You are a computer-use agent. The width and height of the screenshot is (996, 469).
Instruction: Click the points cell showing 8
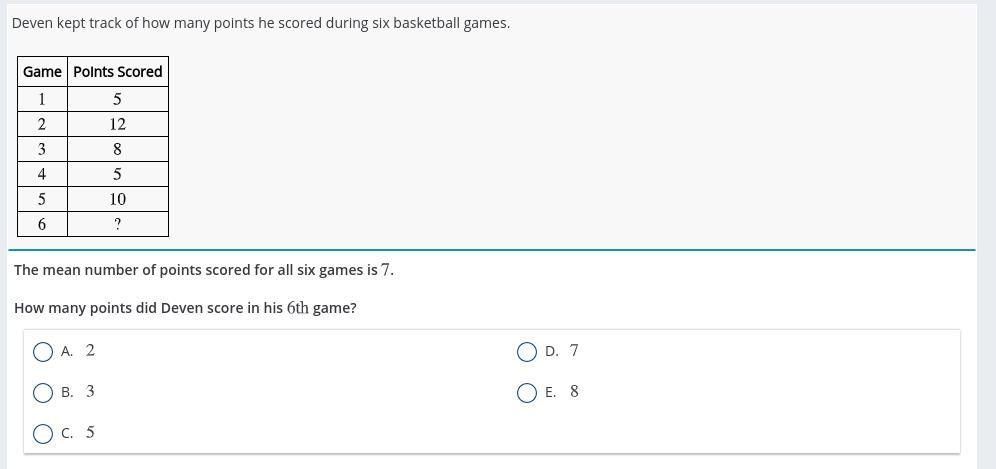click(117, 149)
